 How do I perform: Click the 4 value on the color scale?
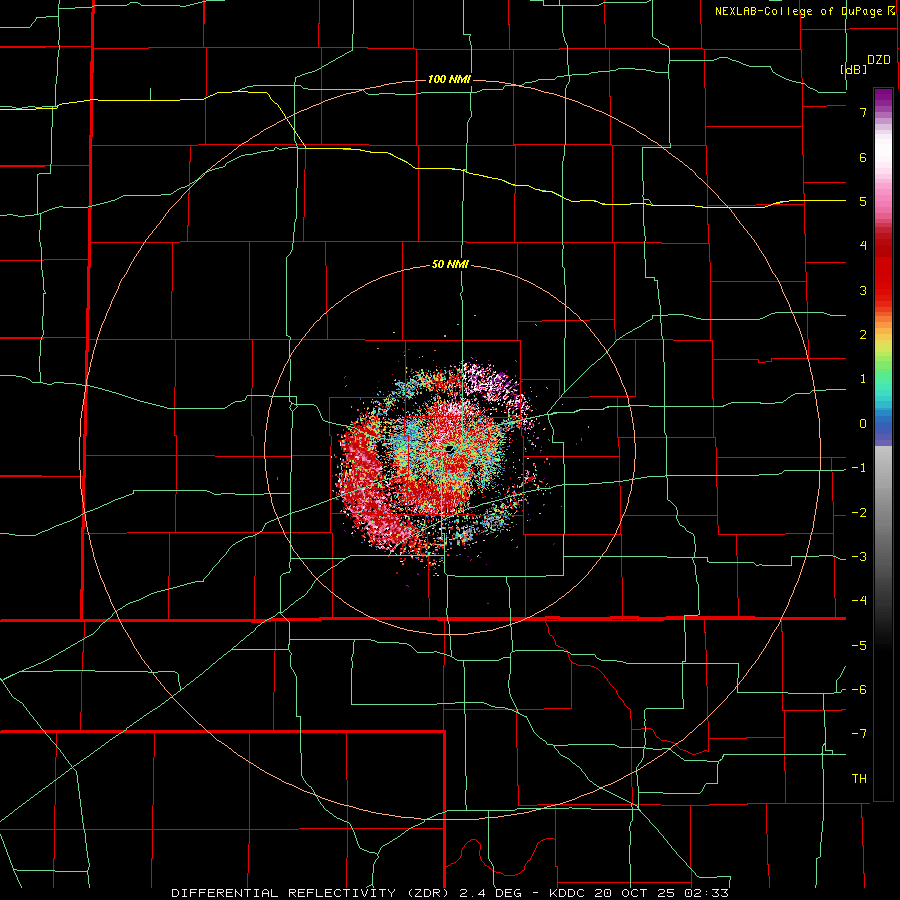coord(863,246)
